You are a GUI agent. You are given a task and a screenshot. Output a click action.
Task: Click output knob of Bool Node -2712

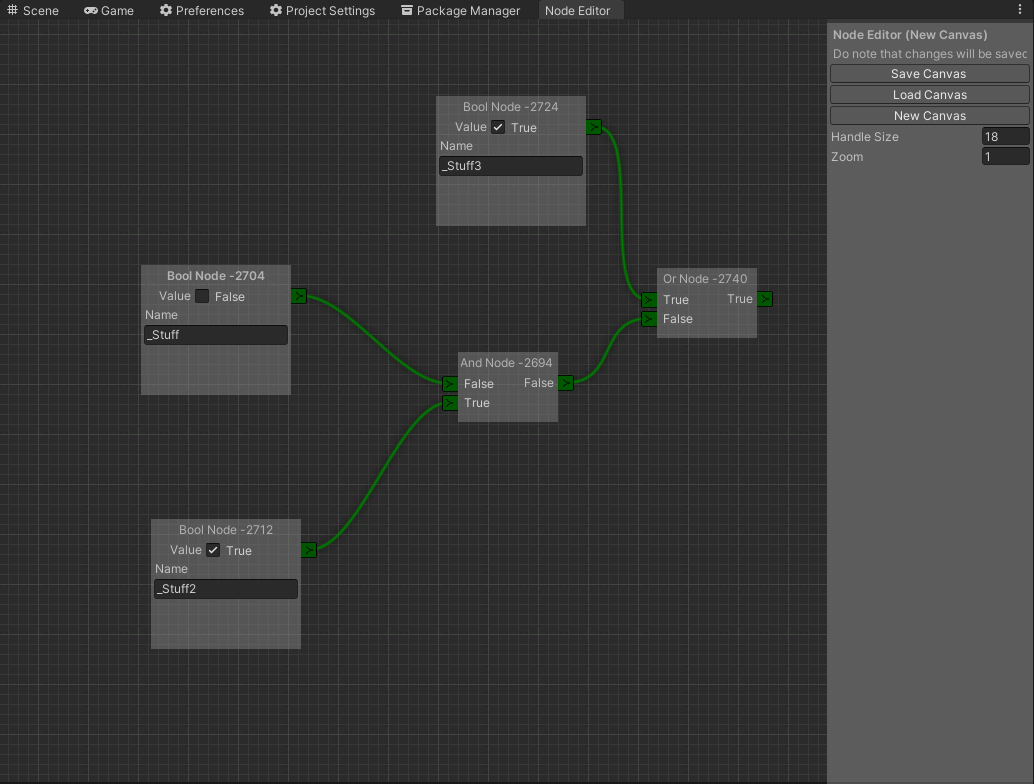[309, 550]
